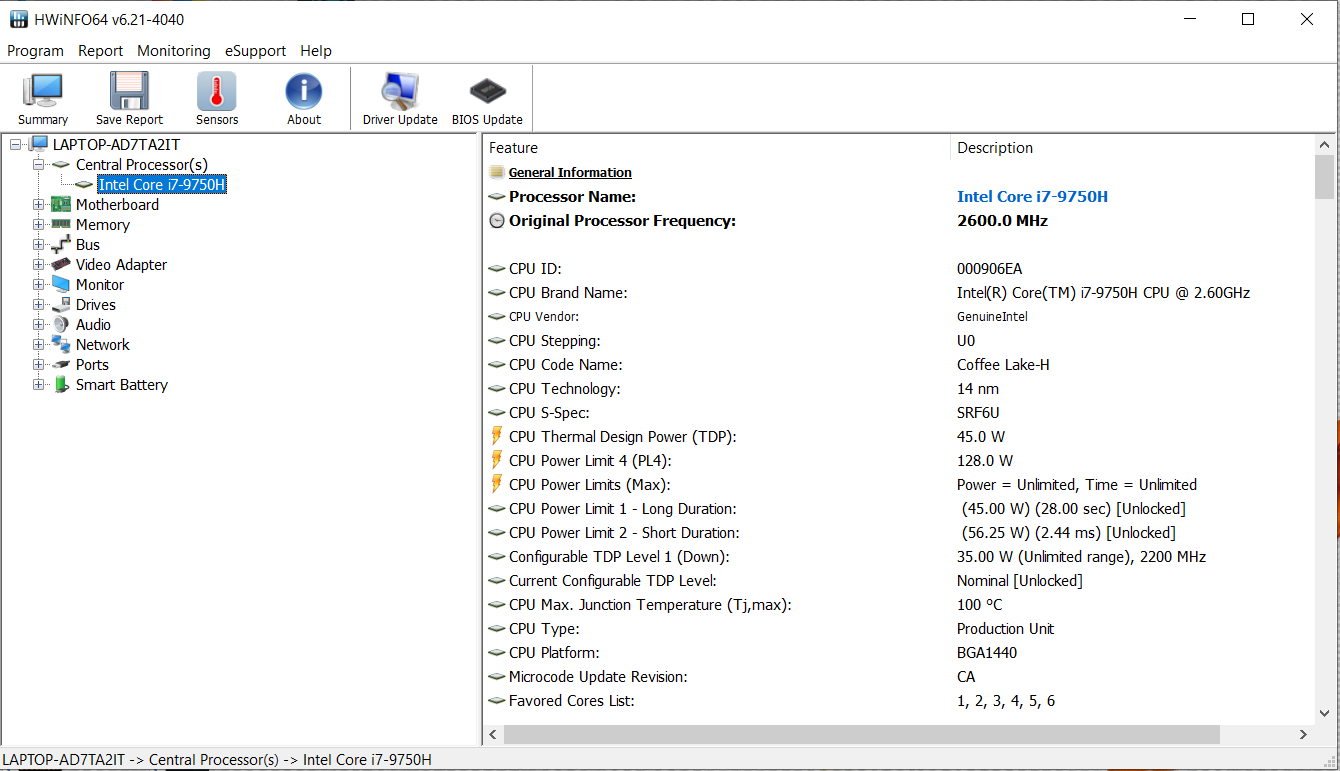Expand the Memory tree node
This screenshot has height=771, width=1340.
tap(39, 225)
